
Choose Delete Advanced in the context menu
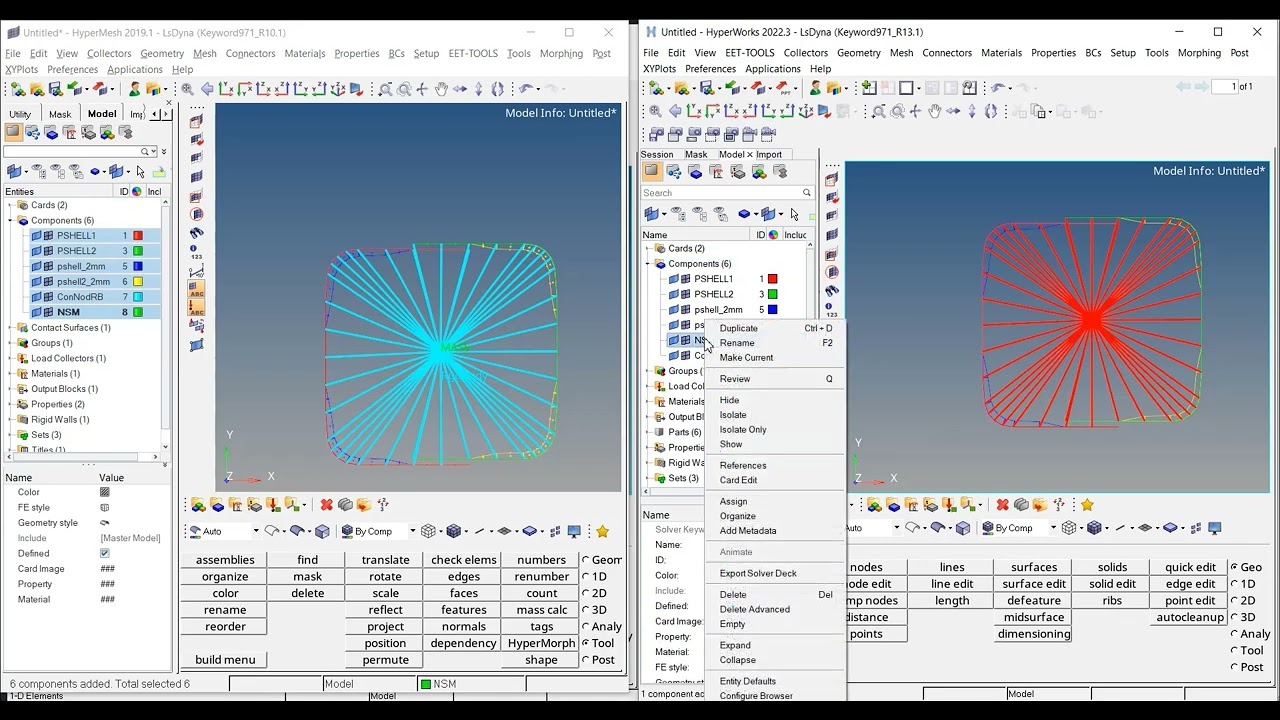point(754,609)
